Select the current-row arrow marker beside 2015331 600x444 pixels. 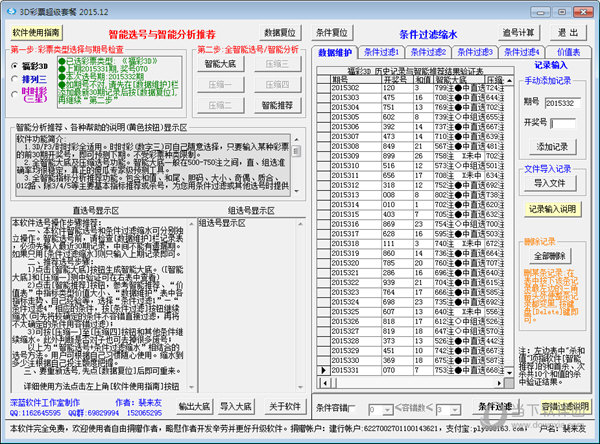324,370
